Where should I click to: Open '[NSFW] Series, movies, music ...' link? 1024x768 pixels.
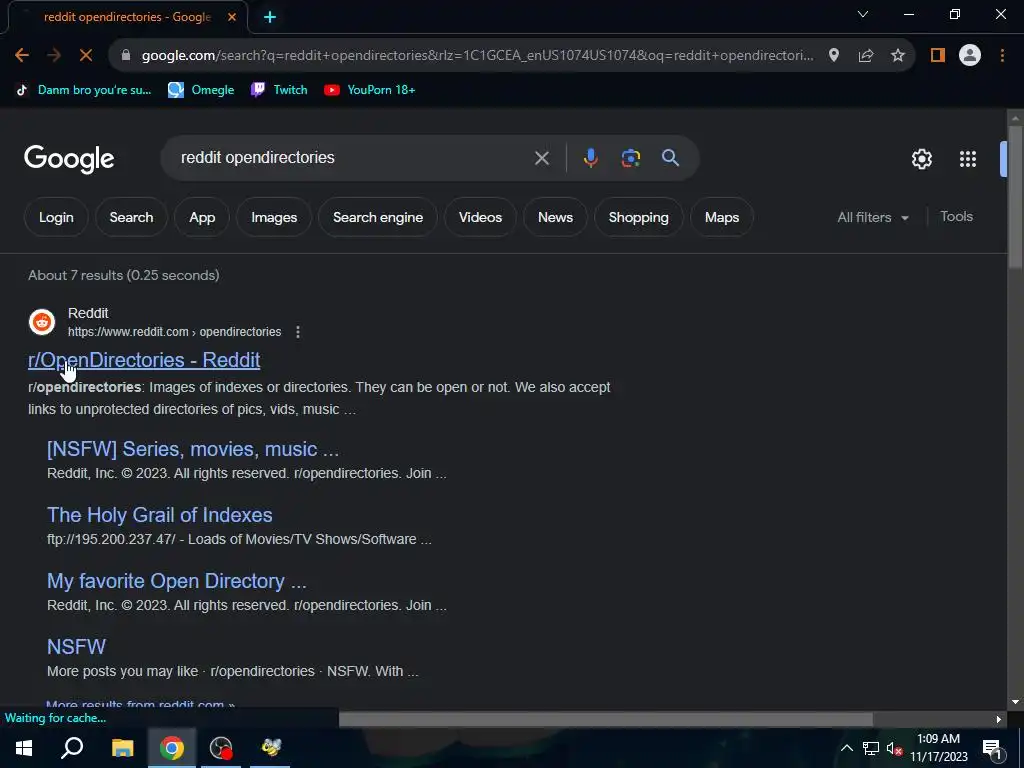coord(193,449)
